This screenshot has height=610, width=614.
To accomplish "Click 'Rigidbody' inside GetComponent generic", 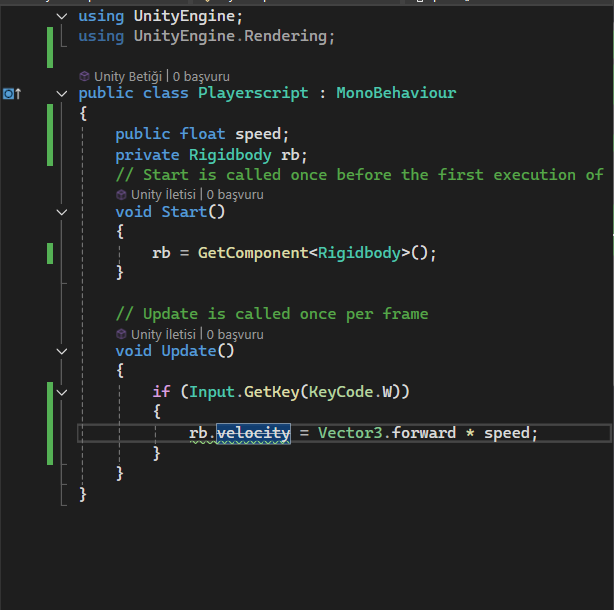I will point(359,253).
